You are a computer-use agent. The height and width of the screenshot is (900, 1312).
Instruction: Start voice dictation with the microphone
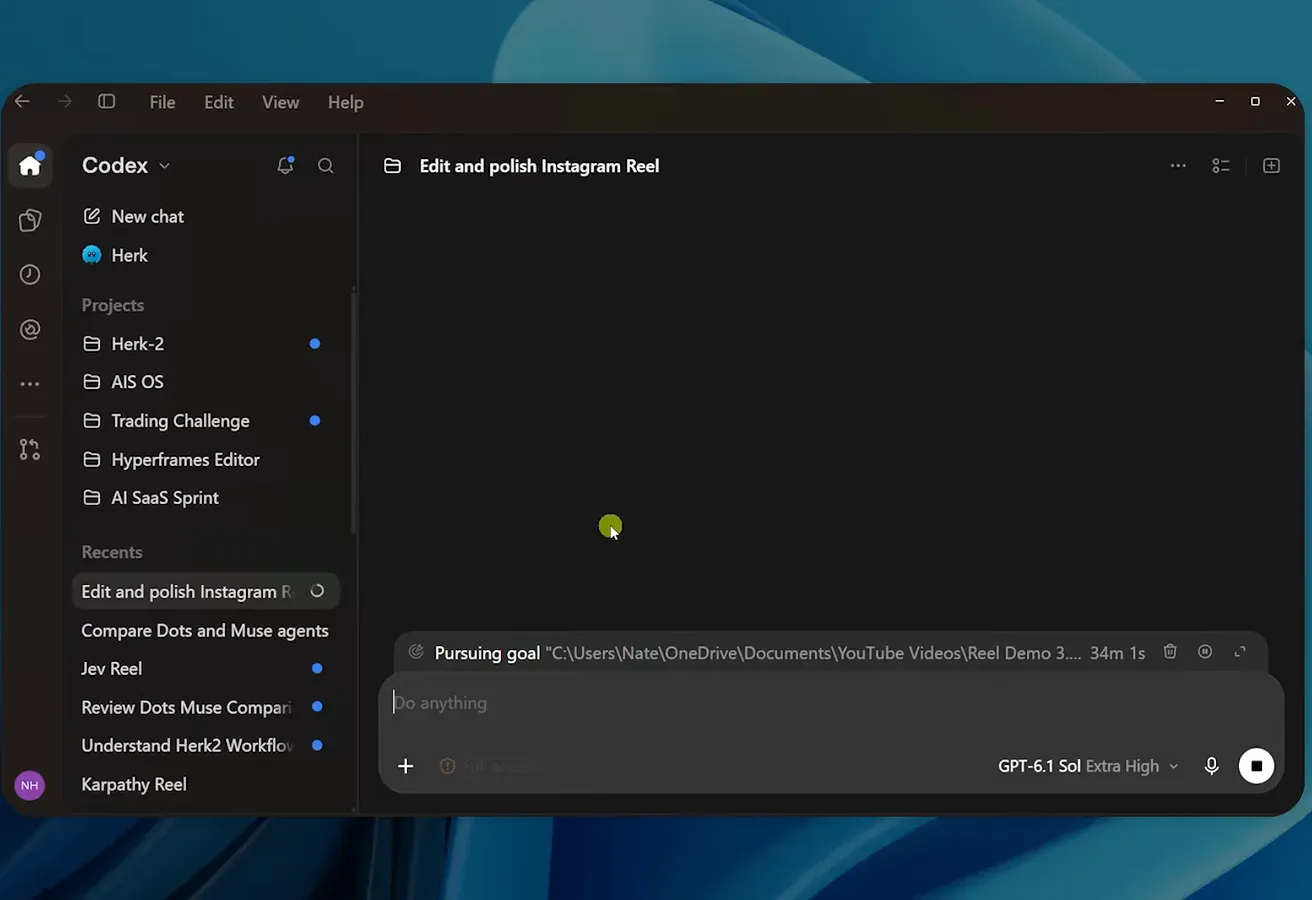(1211, 766)
